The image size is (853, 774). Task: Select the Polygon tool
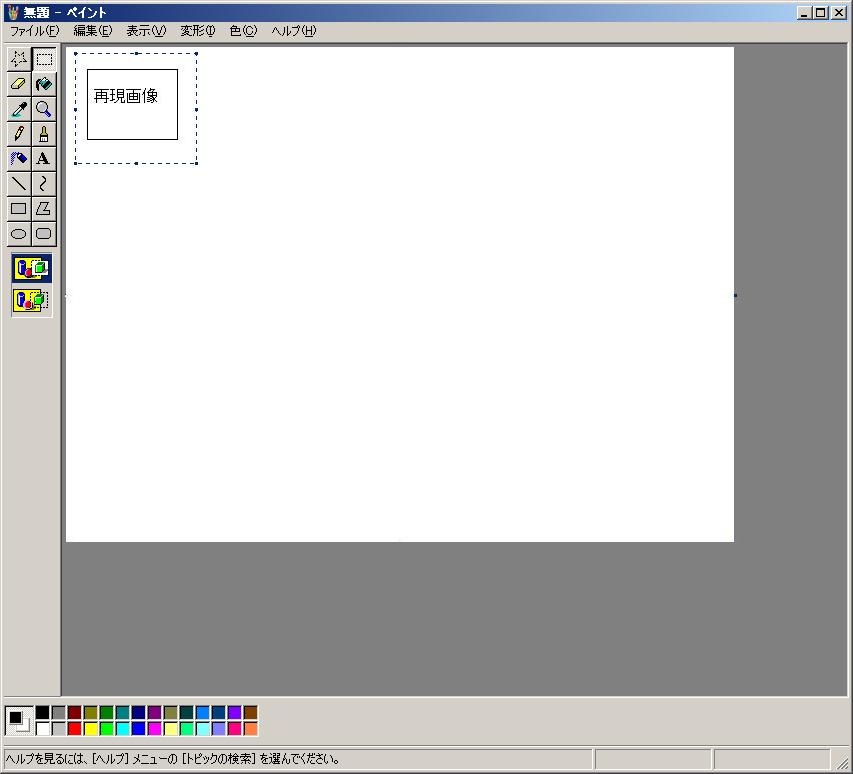click(44, 209)
